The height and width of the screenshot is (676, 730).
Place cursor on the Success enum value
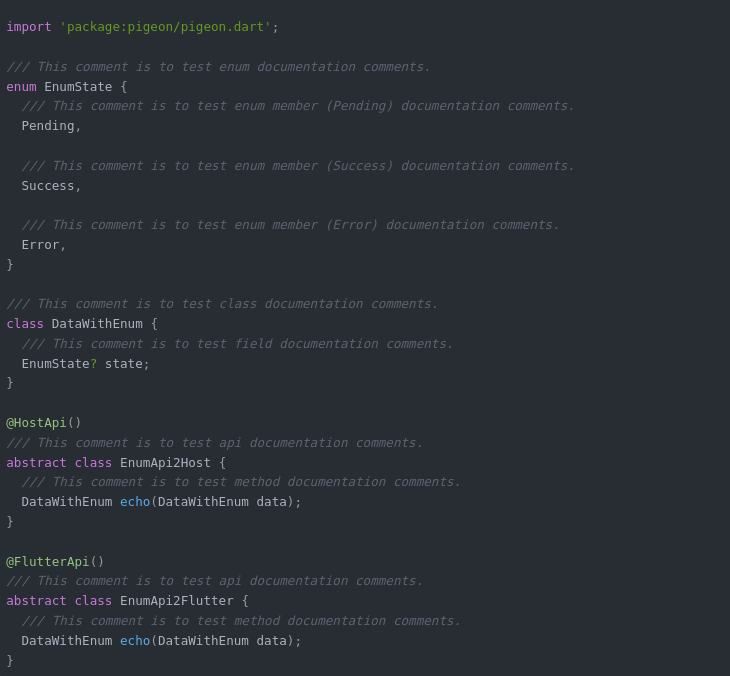pyautogui.click(x=48, y=186)
